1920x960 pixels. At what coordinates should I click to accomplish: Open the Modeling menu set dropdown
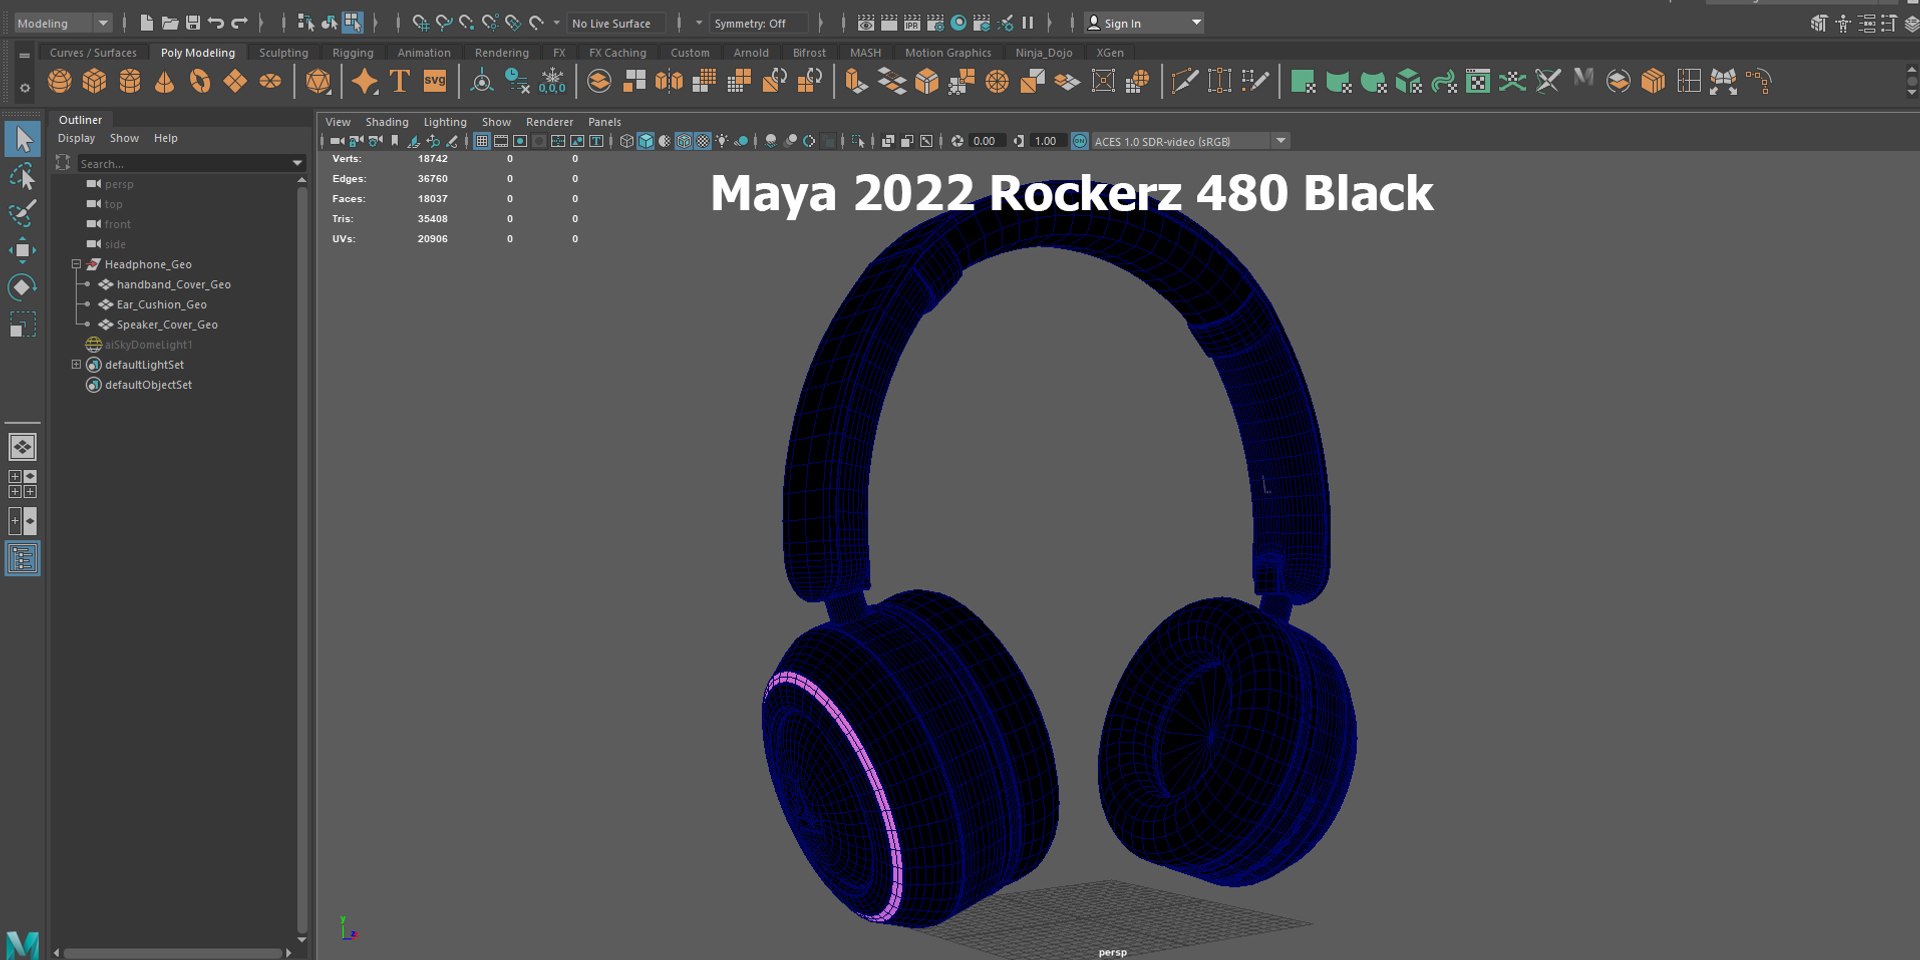pos(62,22)
